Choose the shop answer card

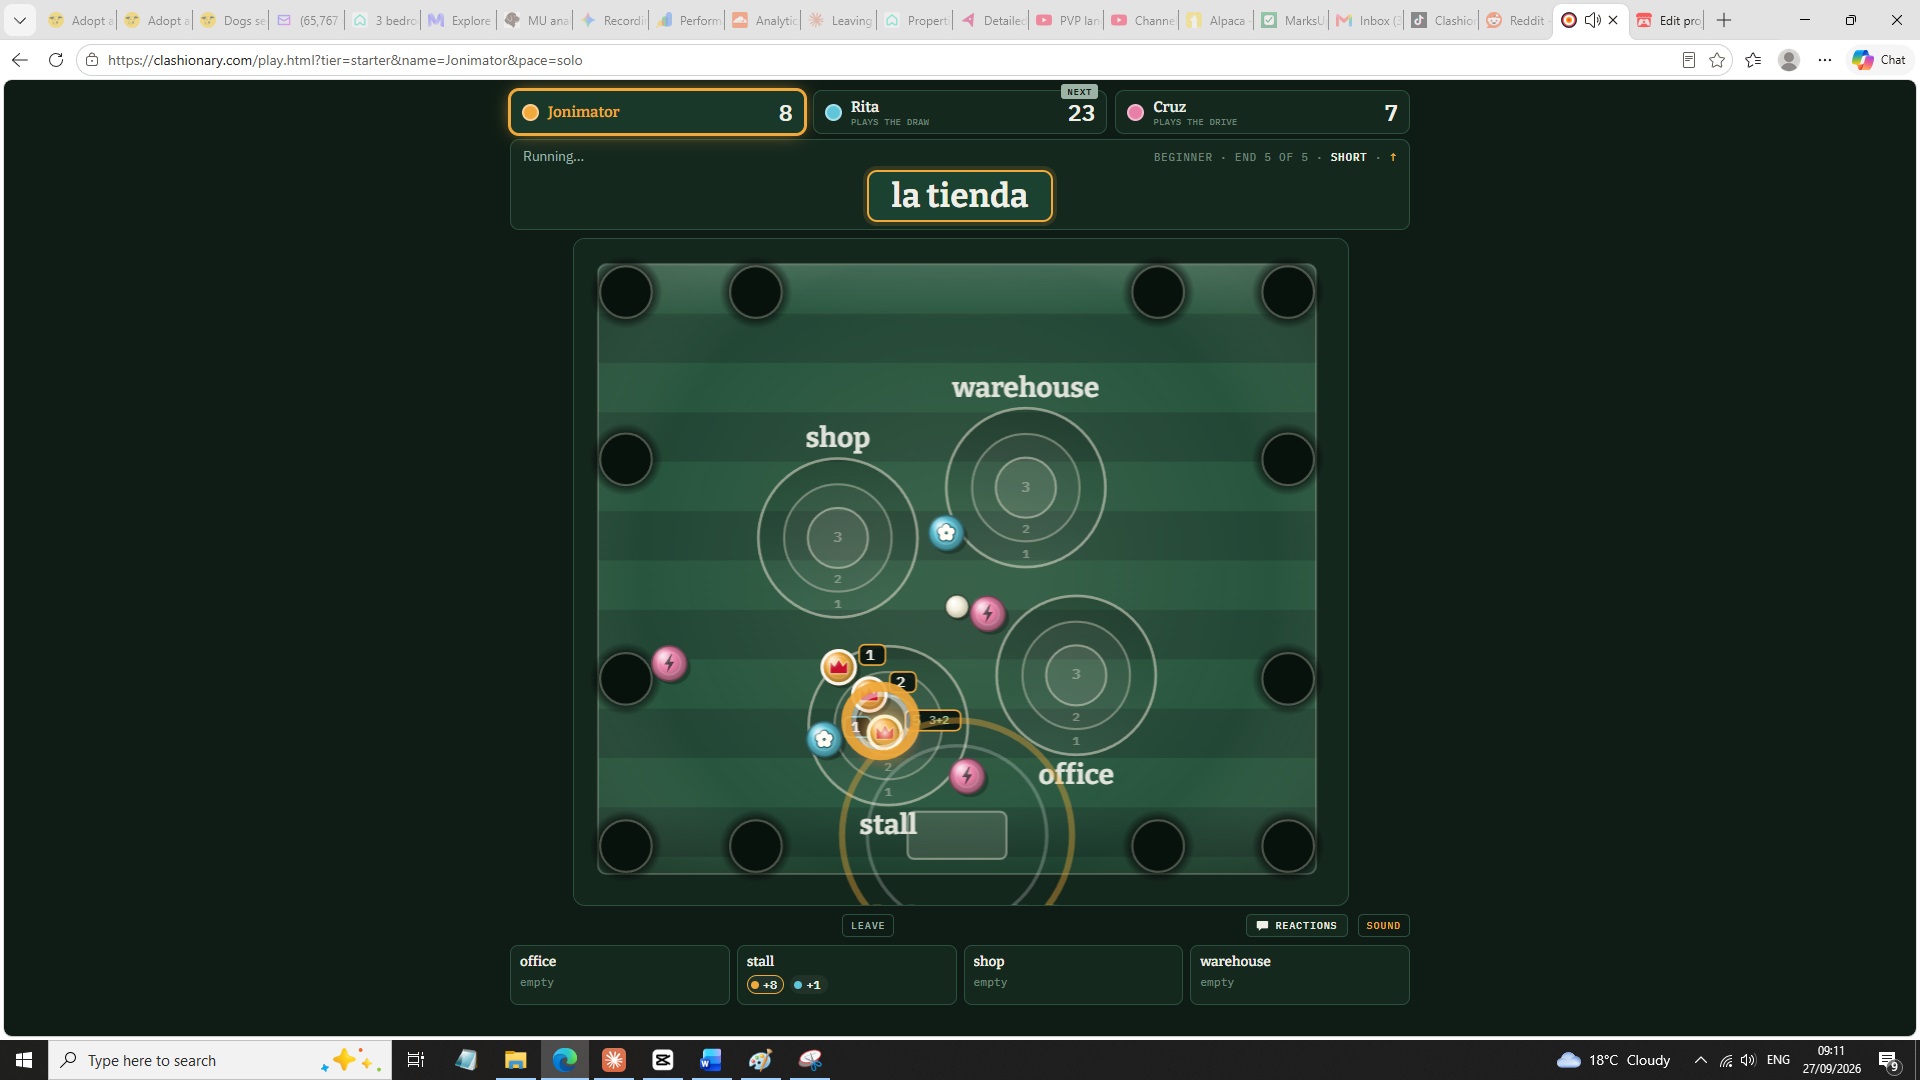coord(1072,974)
